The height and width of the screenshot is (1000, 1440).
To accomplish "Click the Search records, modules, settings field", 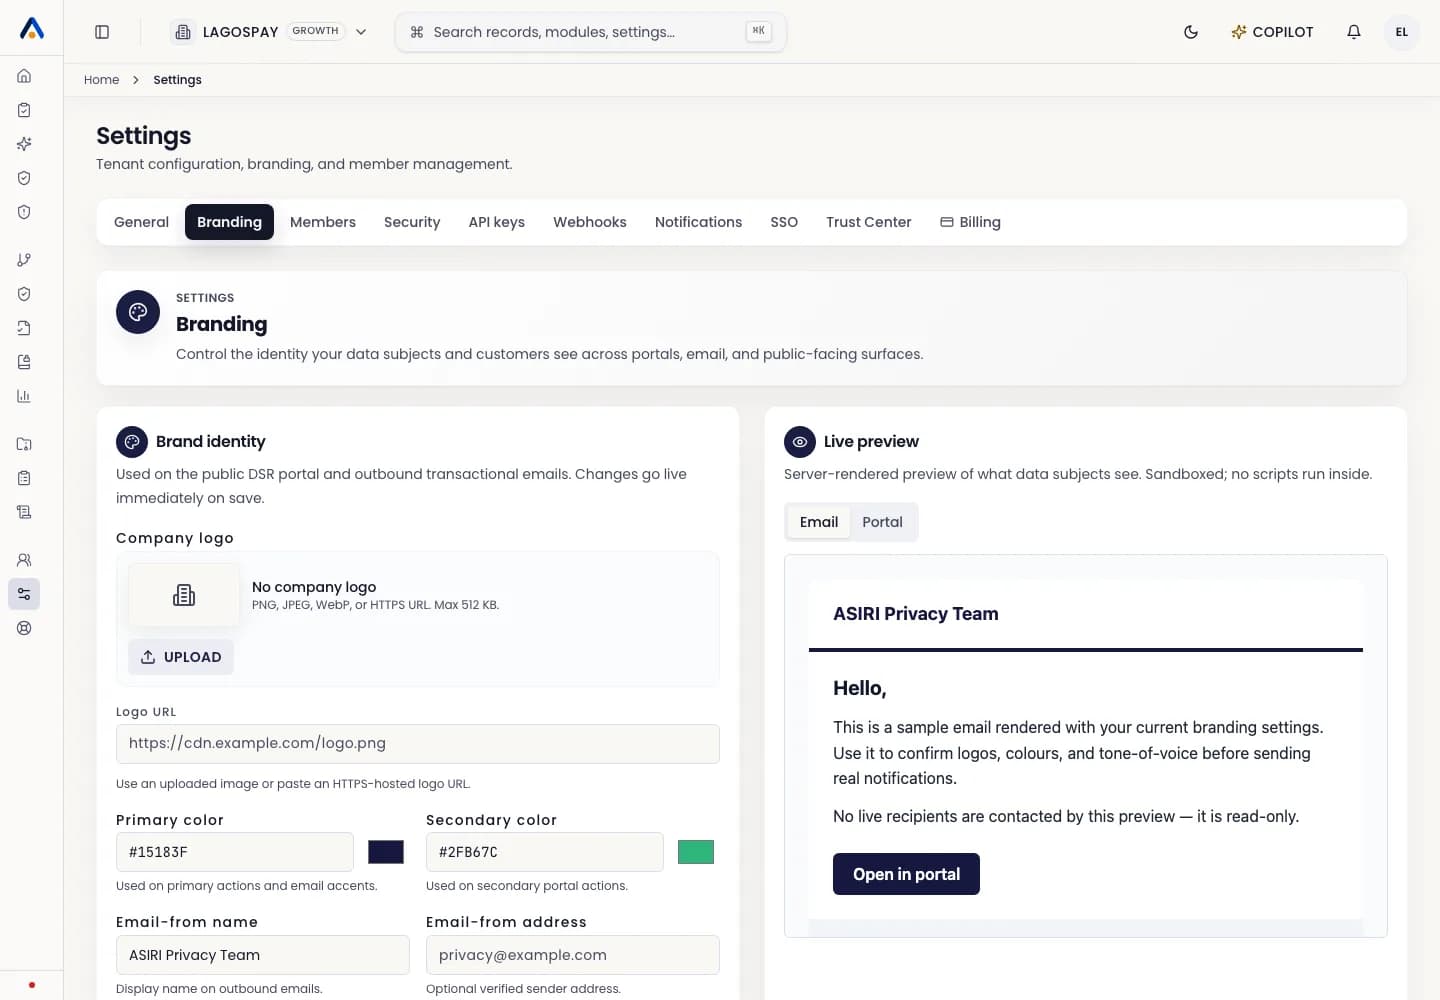I will 591,32.
